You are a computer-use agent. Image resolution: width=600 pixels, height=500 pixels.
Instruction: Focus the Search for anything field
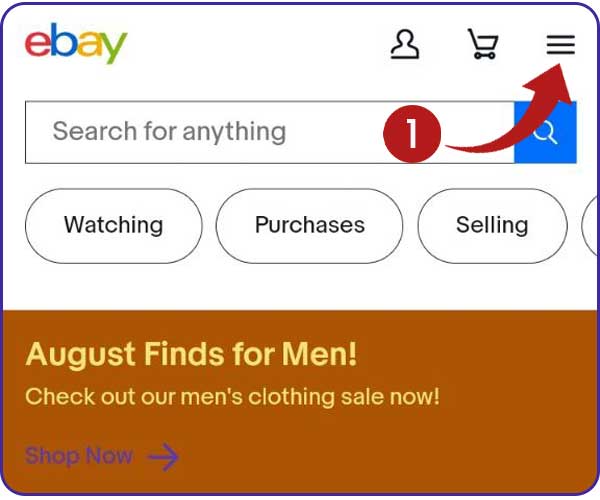click(270, 132)
